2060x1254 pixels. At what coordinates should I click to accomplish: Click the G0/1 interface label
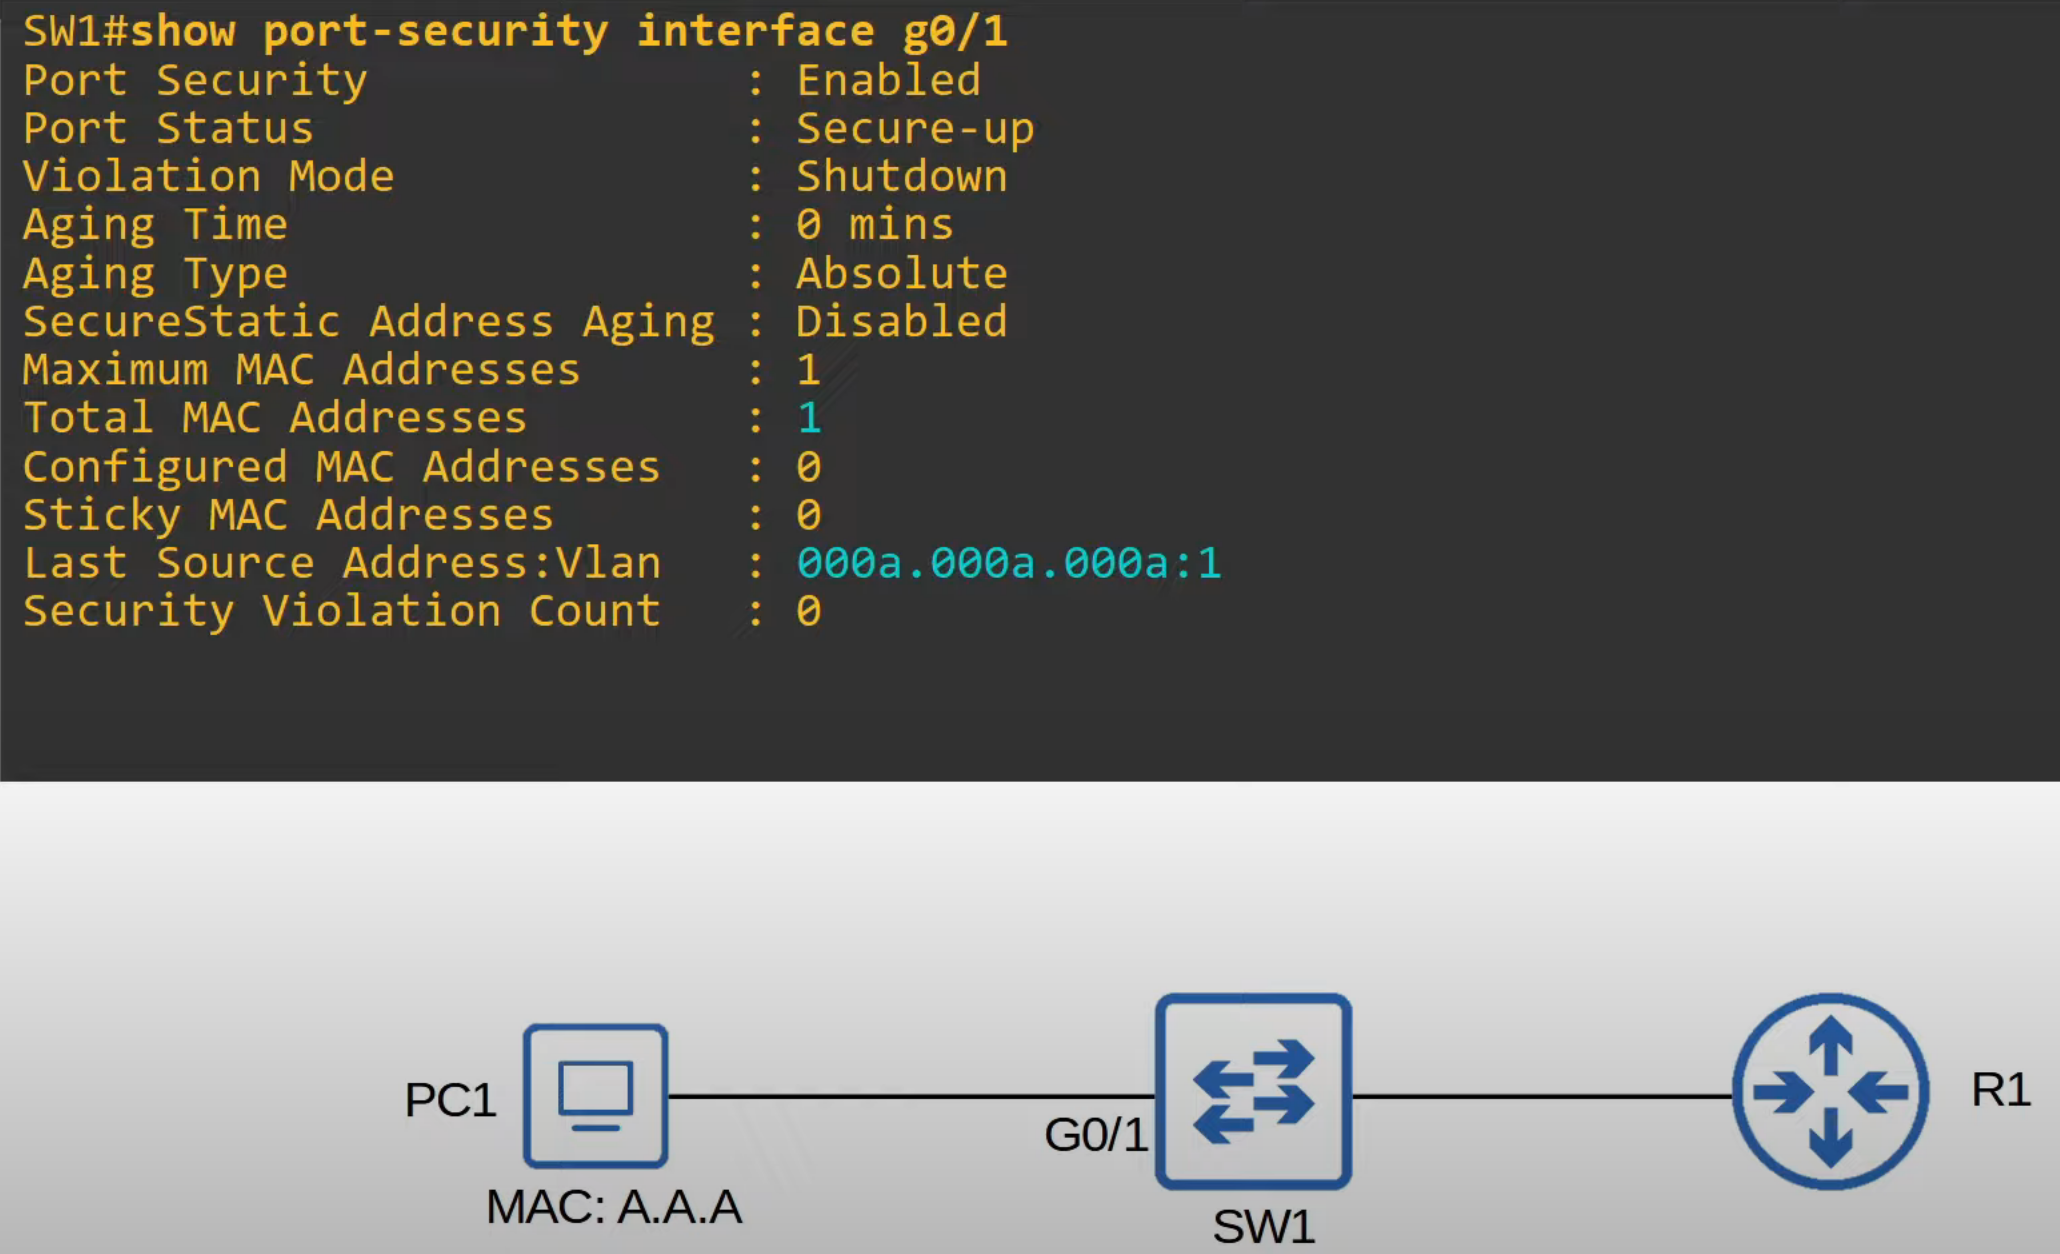coord(1096,1135)
